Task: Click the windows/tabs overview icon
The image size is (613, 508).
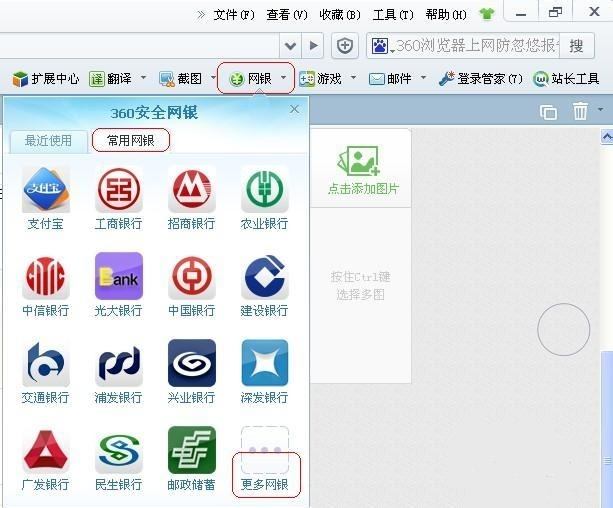Action: pyautogui.click(x=548, y=112)
